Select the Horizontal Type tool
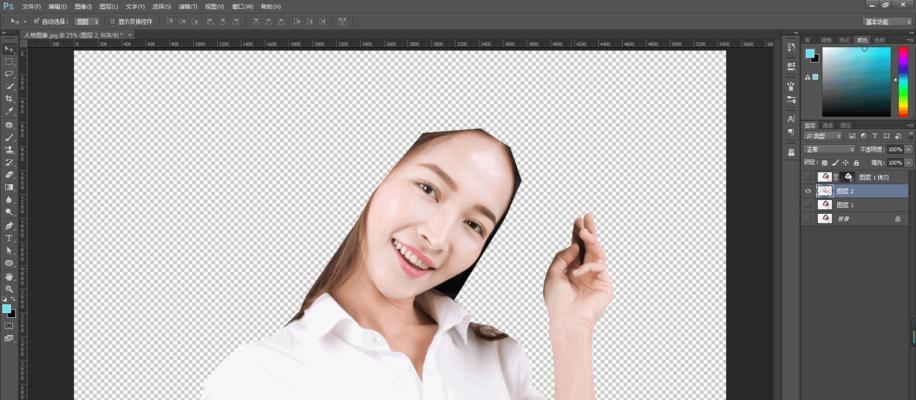Image resolution: width=916 pixels, height=400 pixels. tap(9, 238)
